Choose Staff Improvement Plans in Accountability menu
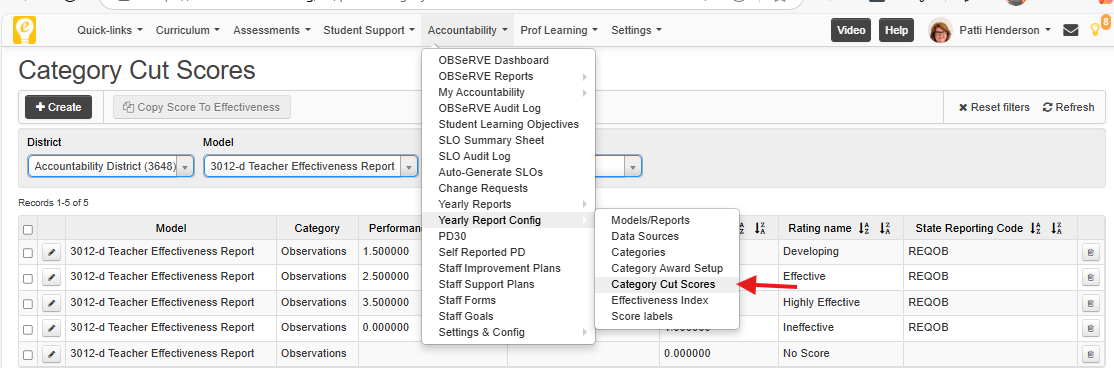The height and width of the screenshot is (368, 1114). (499, 268)
